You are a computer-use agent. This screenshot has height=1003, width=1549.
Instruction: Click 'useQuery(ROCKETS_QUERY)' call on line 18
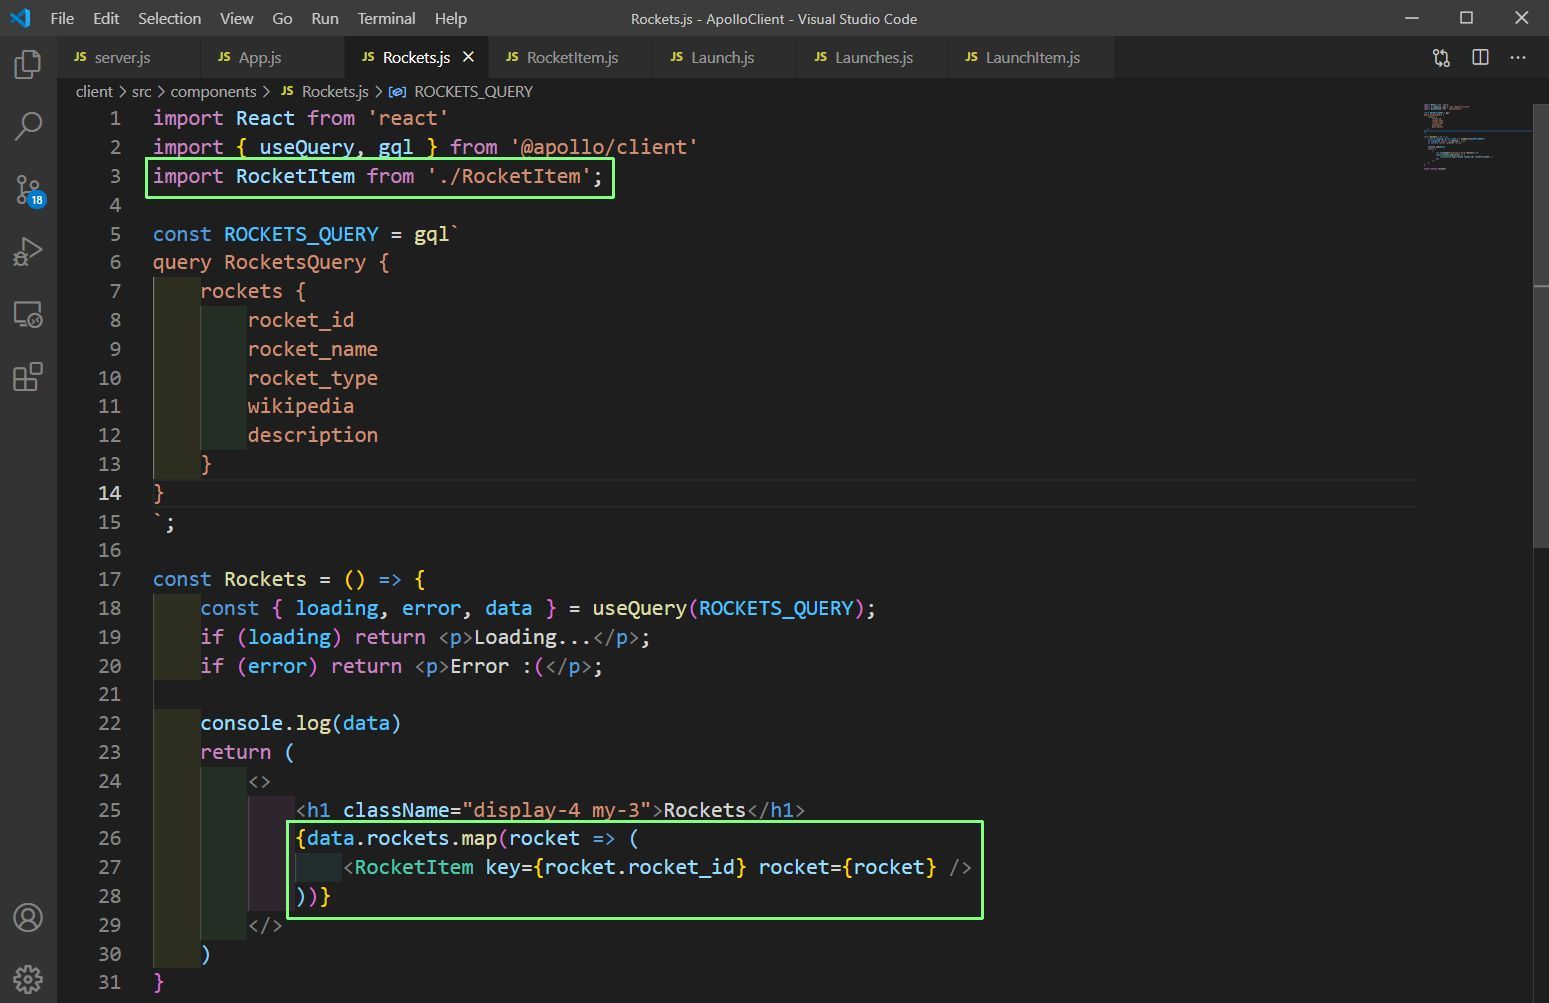pyautogui.click(x=729, y=608)
